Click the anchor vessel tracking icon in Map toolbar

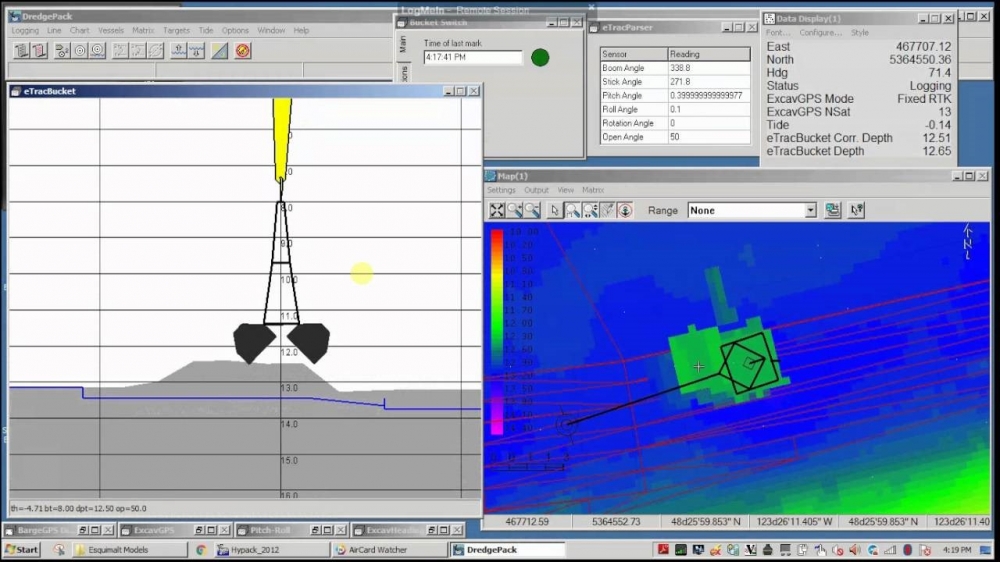point(625,210)
